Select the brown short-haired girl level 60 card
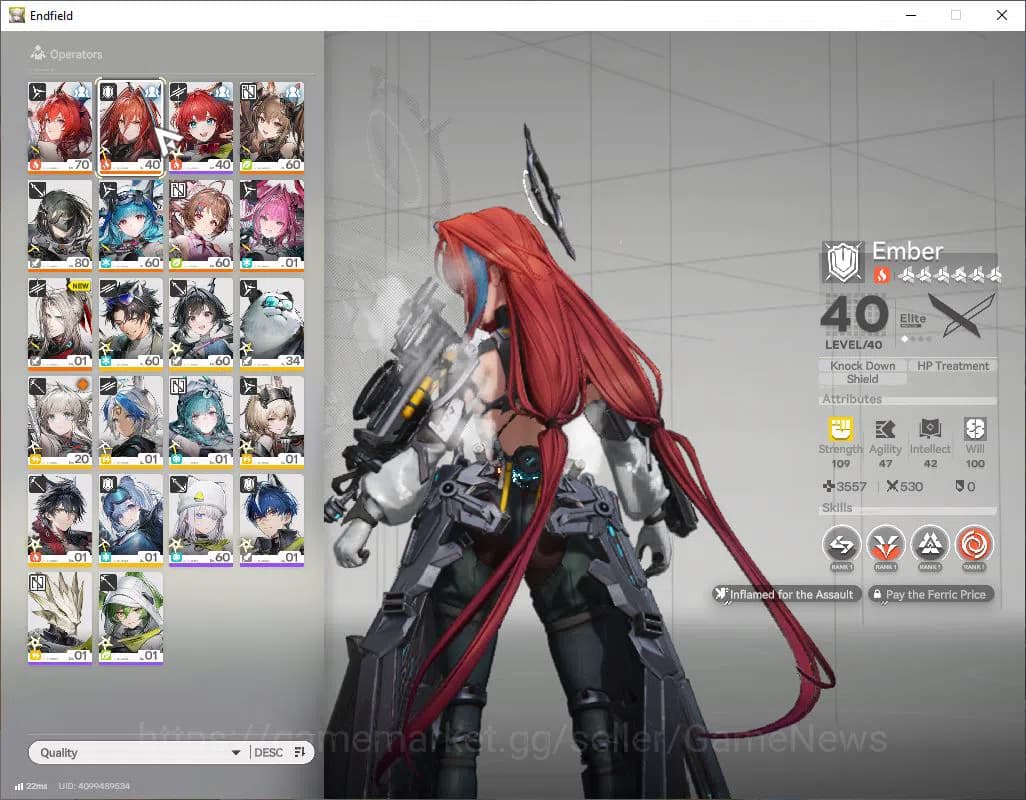1026x800 pixels. point(201,225)
